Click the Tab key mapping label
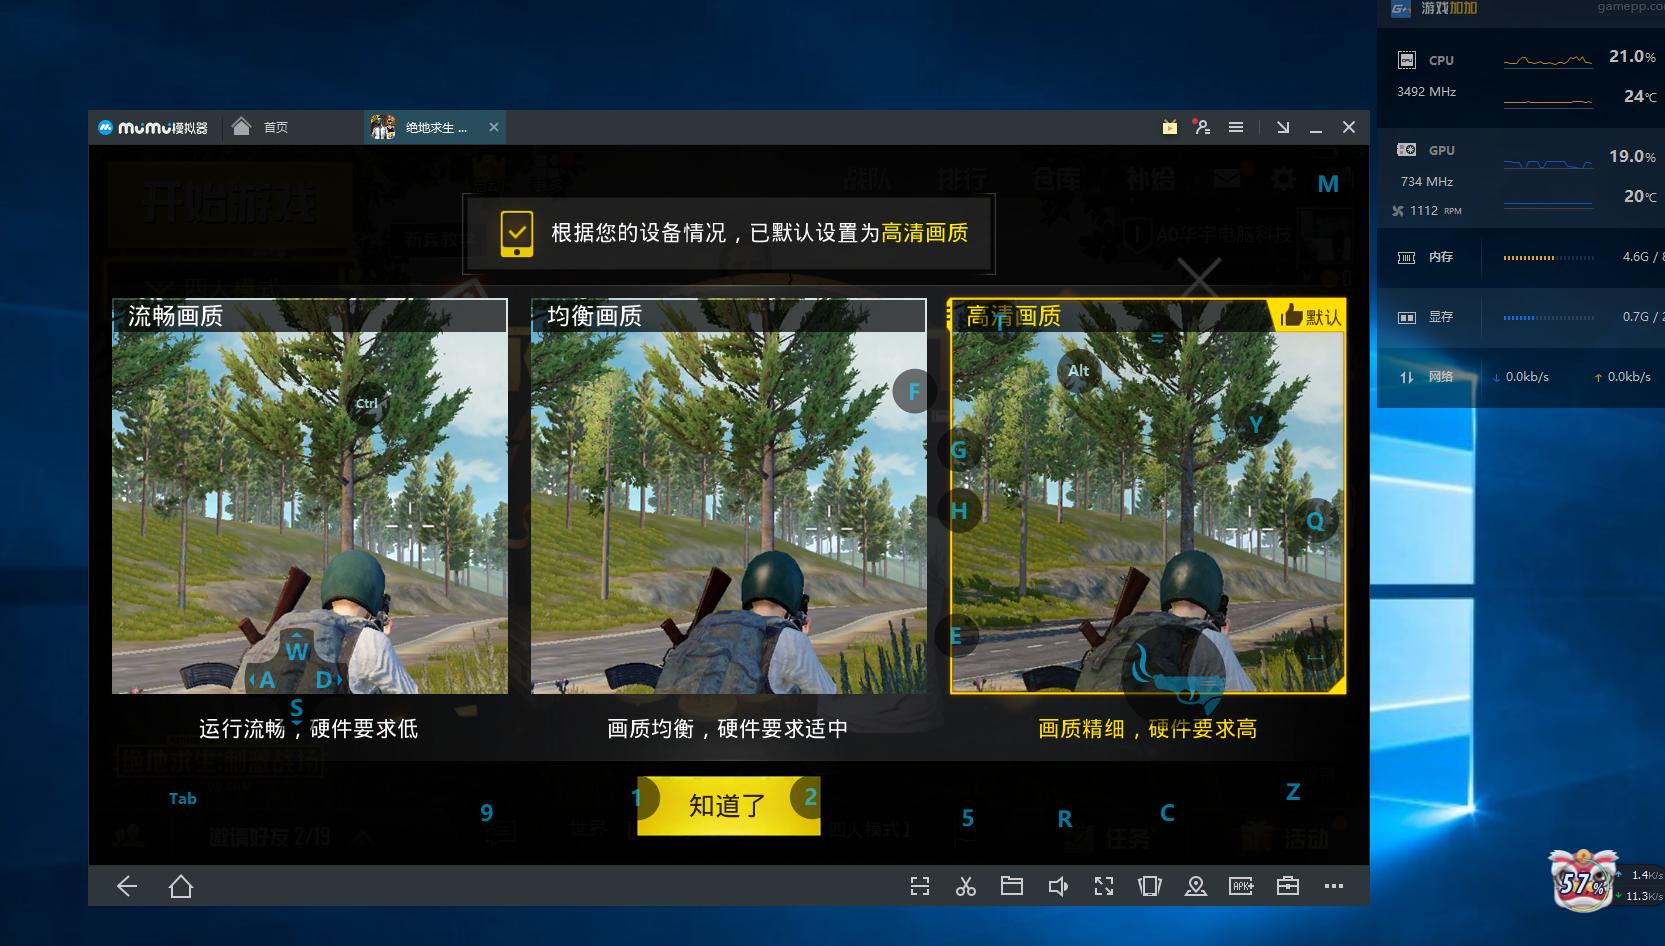Screen dimensions: 1665x946 point(183,798)
